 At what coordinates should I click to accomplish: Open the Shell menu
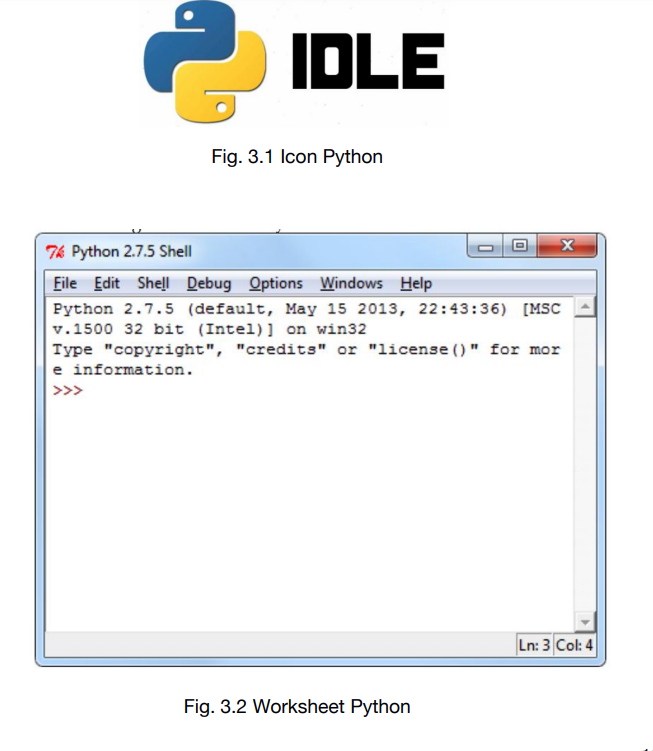153,283
